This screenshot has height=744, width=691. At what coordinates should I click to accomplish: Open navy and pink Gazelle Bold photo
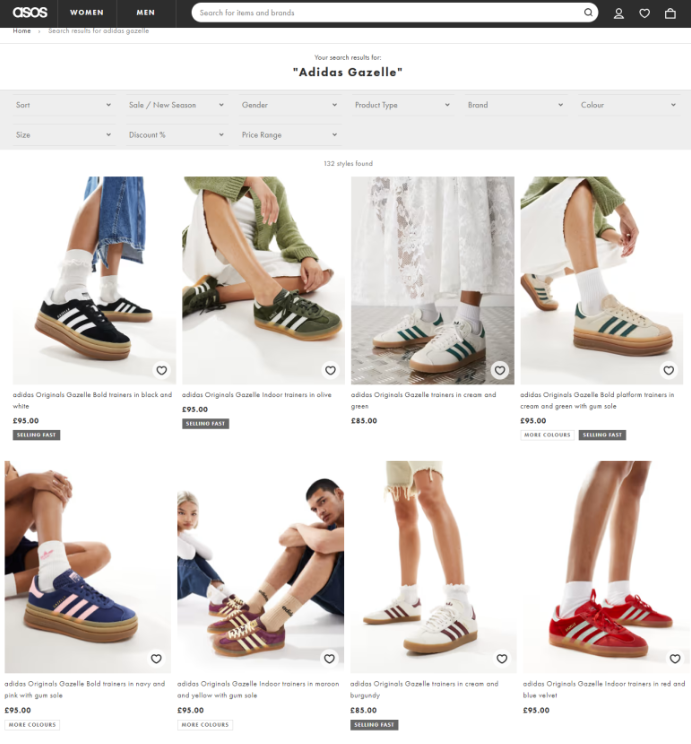(88, 567)
